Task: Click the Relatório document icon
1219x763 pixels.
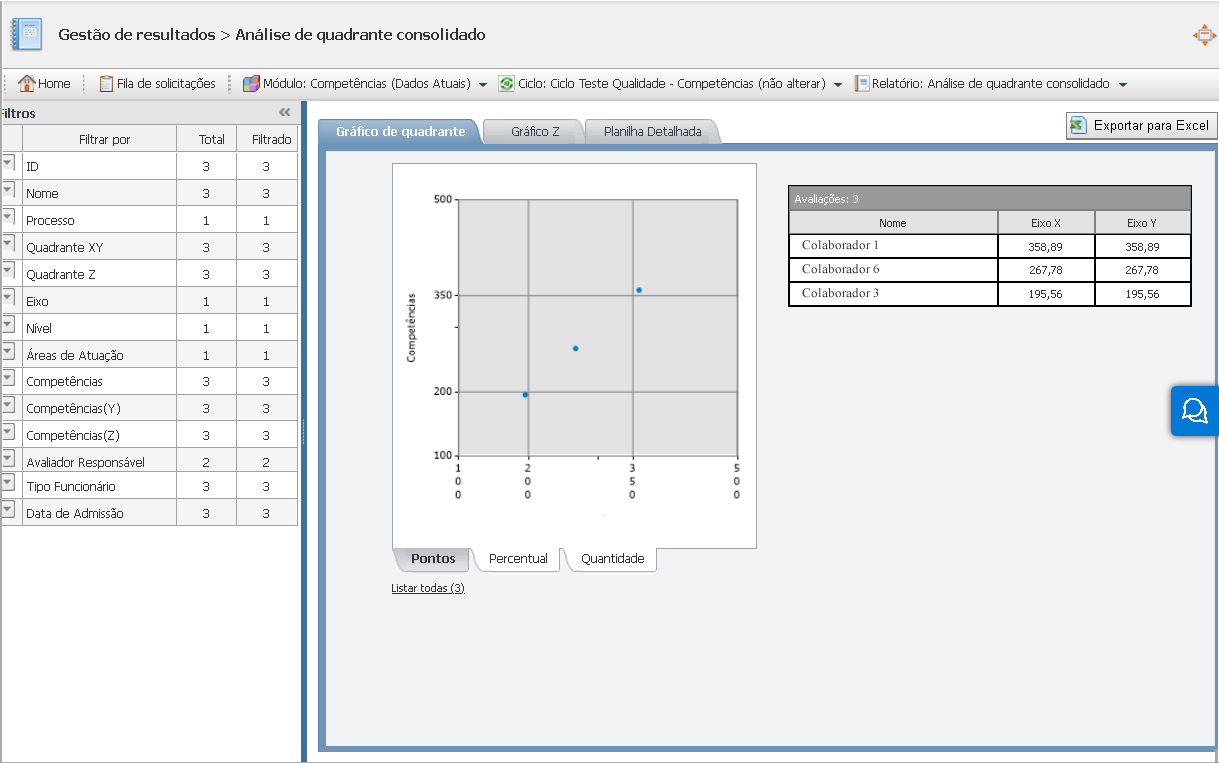Action: (862, 84)
